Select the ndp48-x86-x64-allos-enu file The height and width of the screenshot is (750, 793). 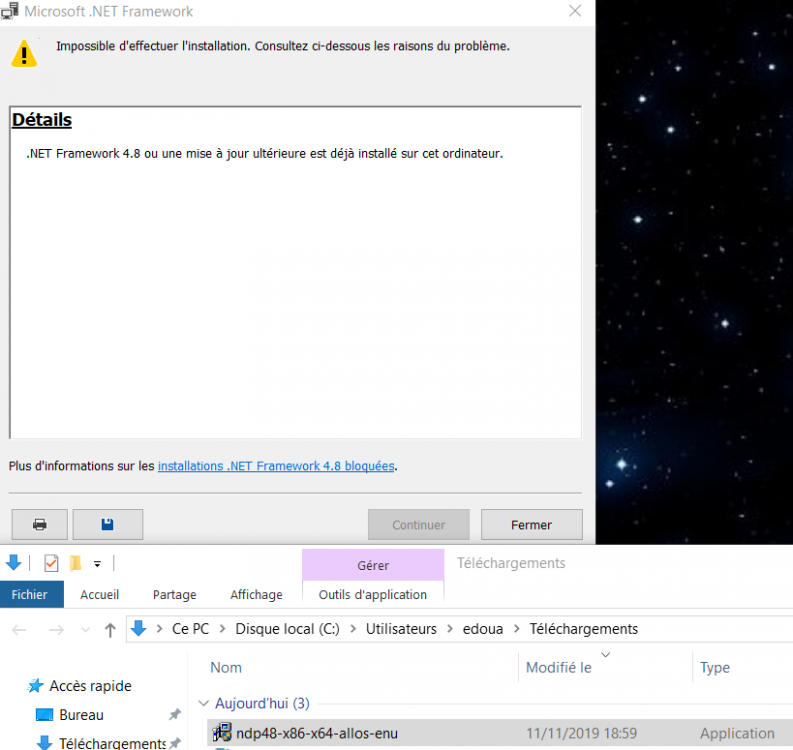pos(317,733)
